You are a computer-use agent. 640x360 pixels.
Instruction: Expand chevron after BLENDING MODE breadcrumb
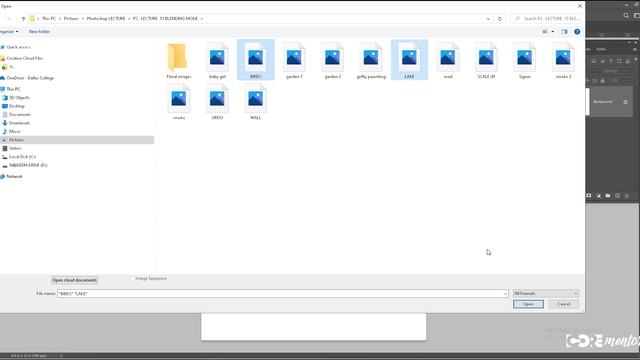[202, 18]
